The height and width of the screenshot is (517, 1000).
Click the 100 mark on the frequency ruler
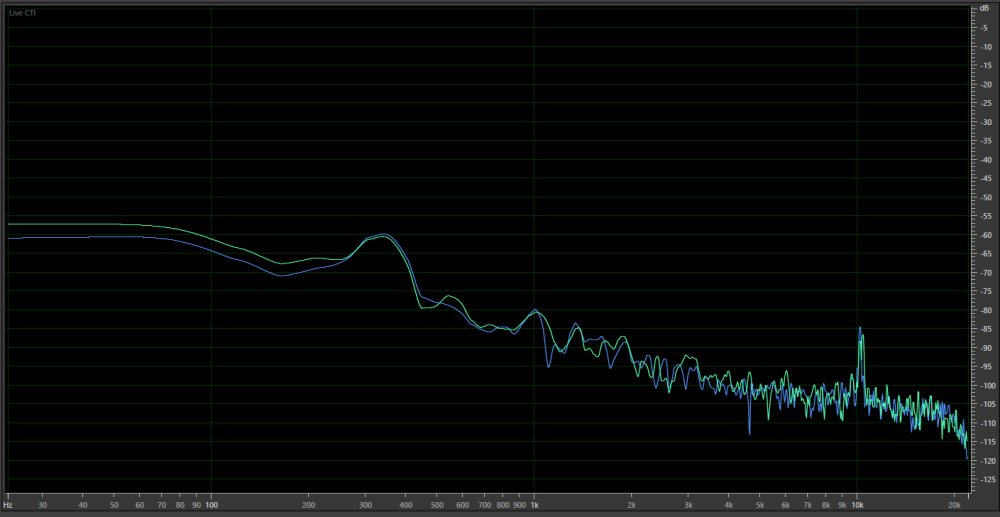coord(211,506)
